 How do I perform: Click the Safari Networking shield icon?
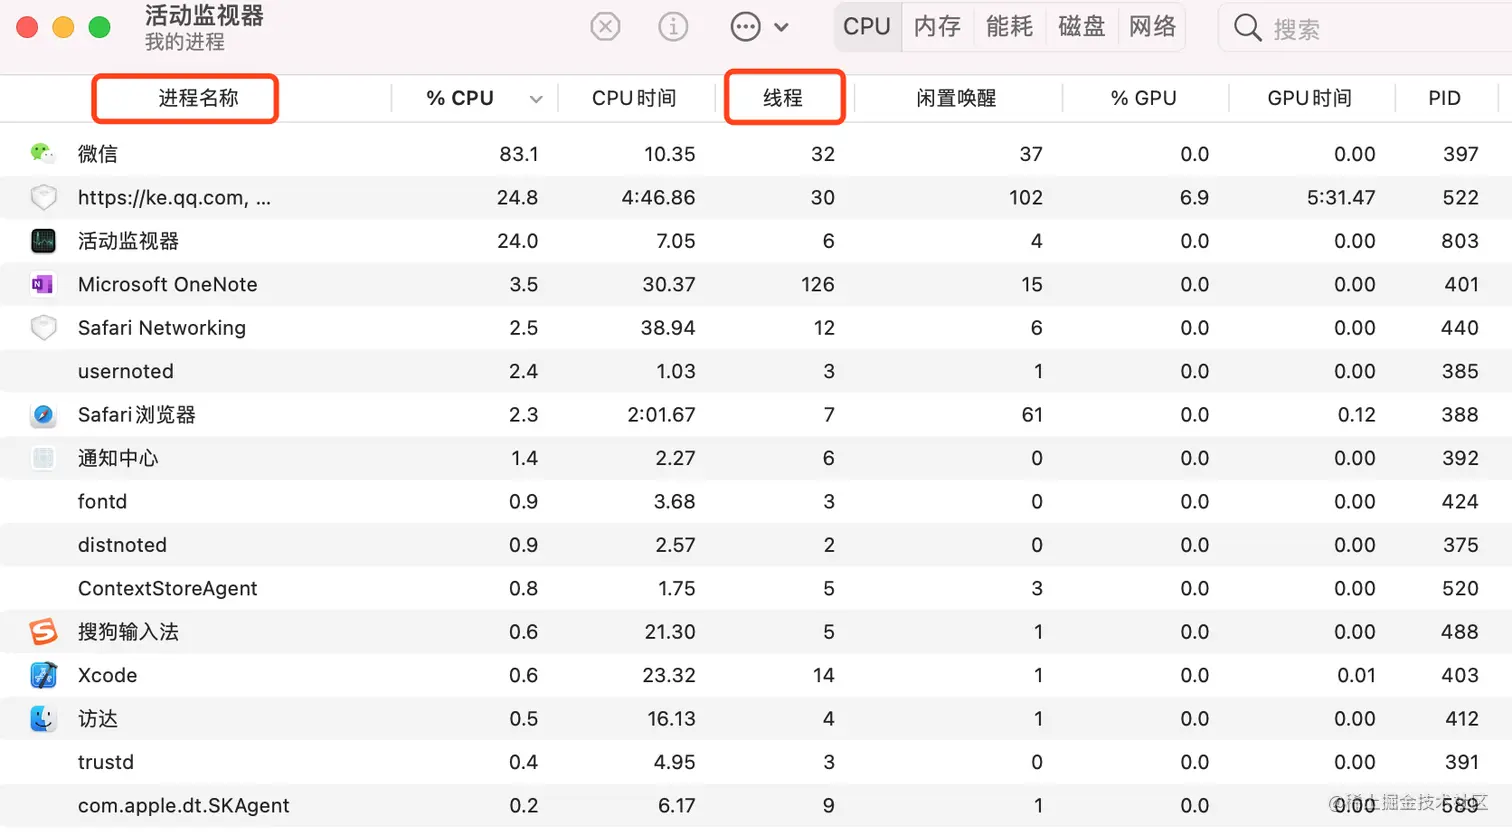point(43,327)
